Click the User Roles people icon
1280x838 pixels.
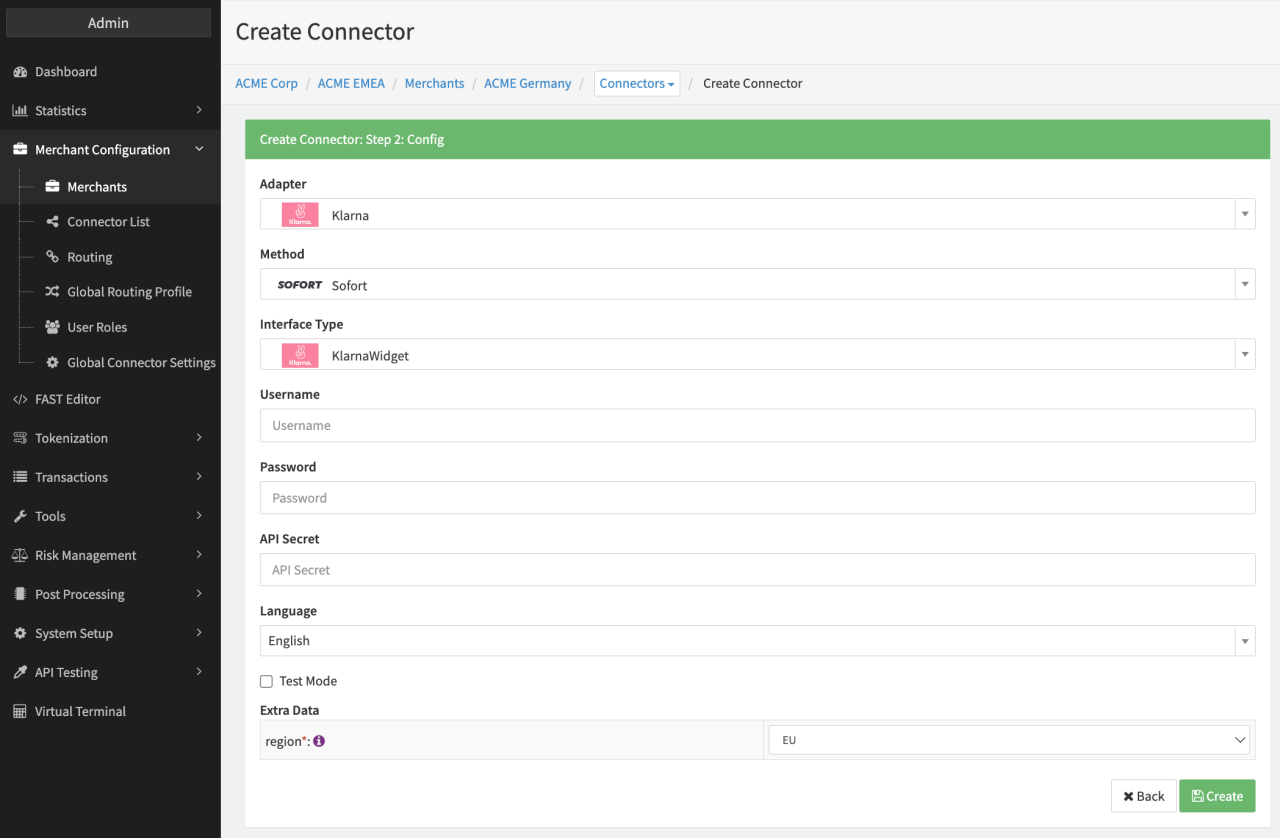[53, 327]
